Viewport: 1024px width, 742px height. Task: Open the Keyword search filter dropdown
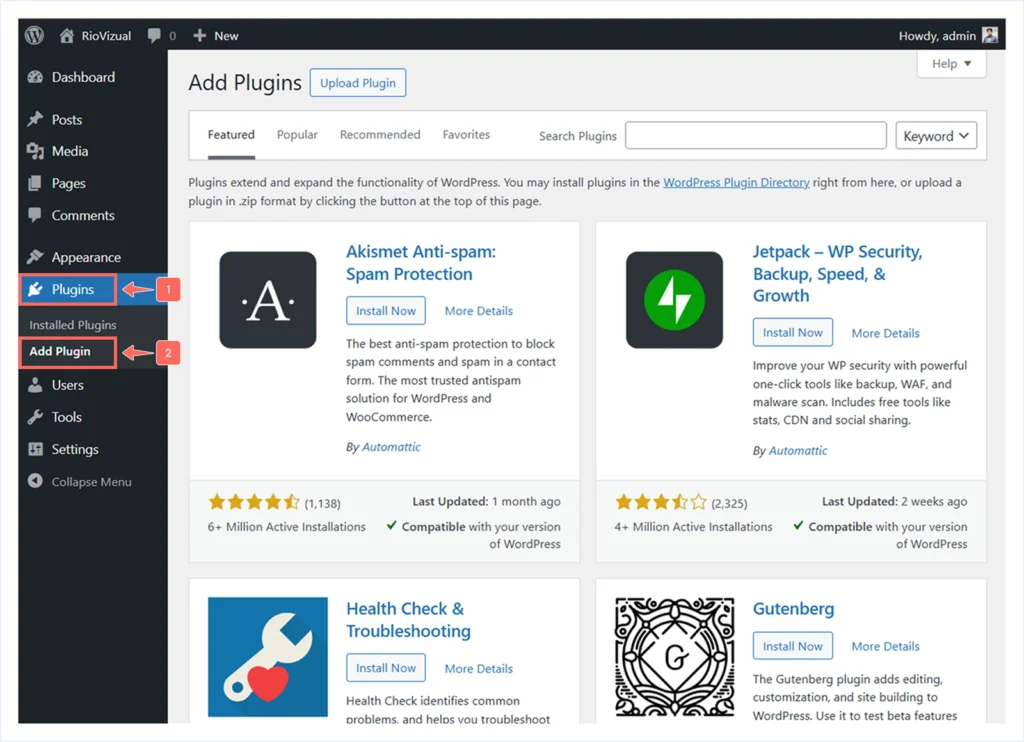coord(935,135)
